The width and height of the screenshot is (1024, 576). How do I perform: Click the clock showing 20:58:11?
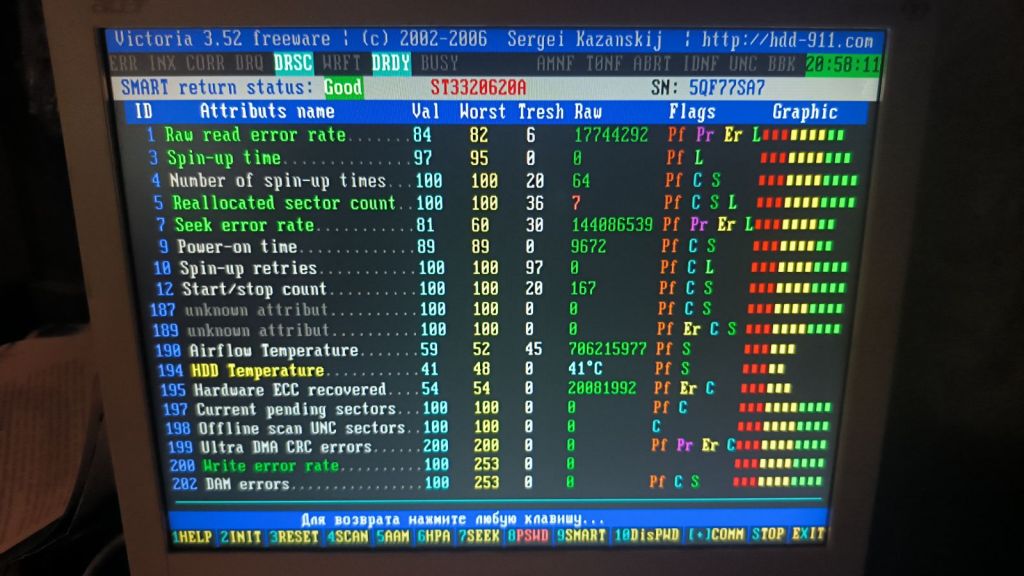pyautogui.click(x=843, y=65)
